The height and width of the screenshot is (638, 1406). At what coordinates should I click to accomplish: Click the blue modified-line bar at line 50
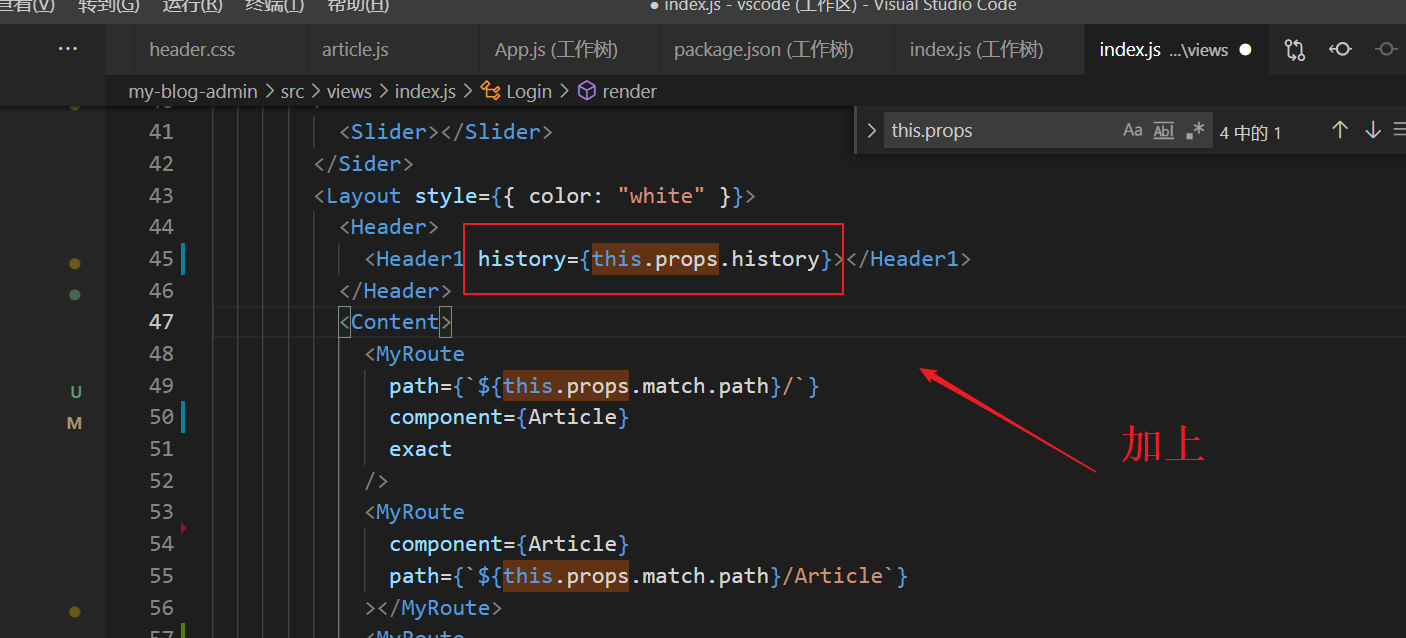click(x=183, y=417)
